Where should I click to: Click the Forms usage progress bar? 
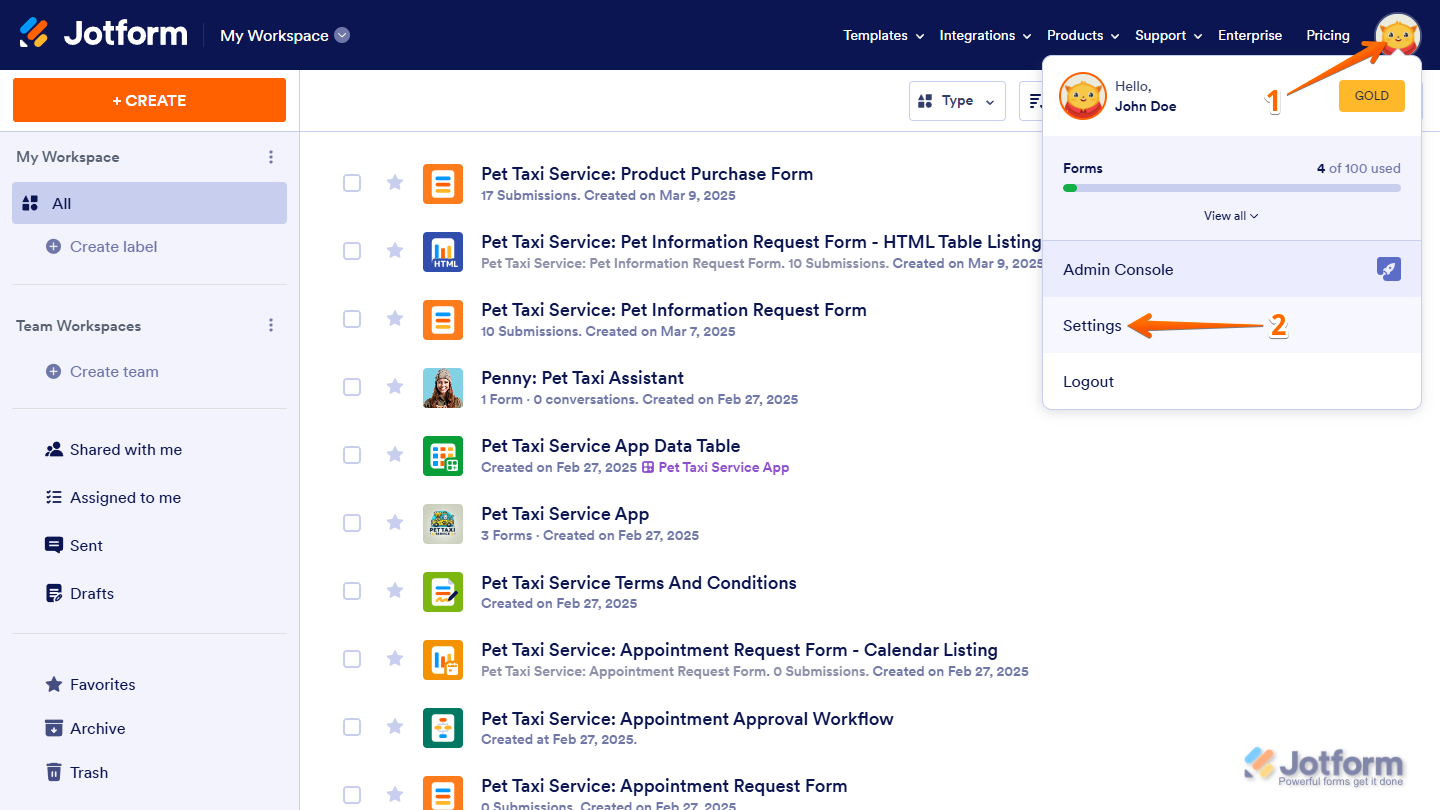tap(1232, 188)
